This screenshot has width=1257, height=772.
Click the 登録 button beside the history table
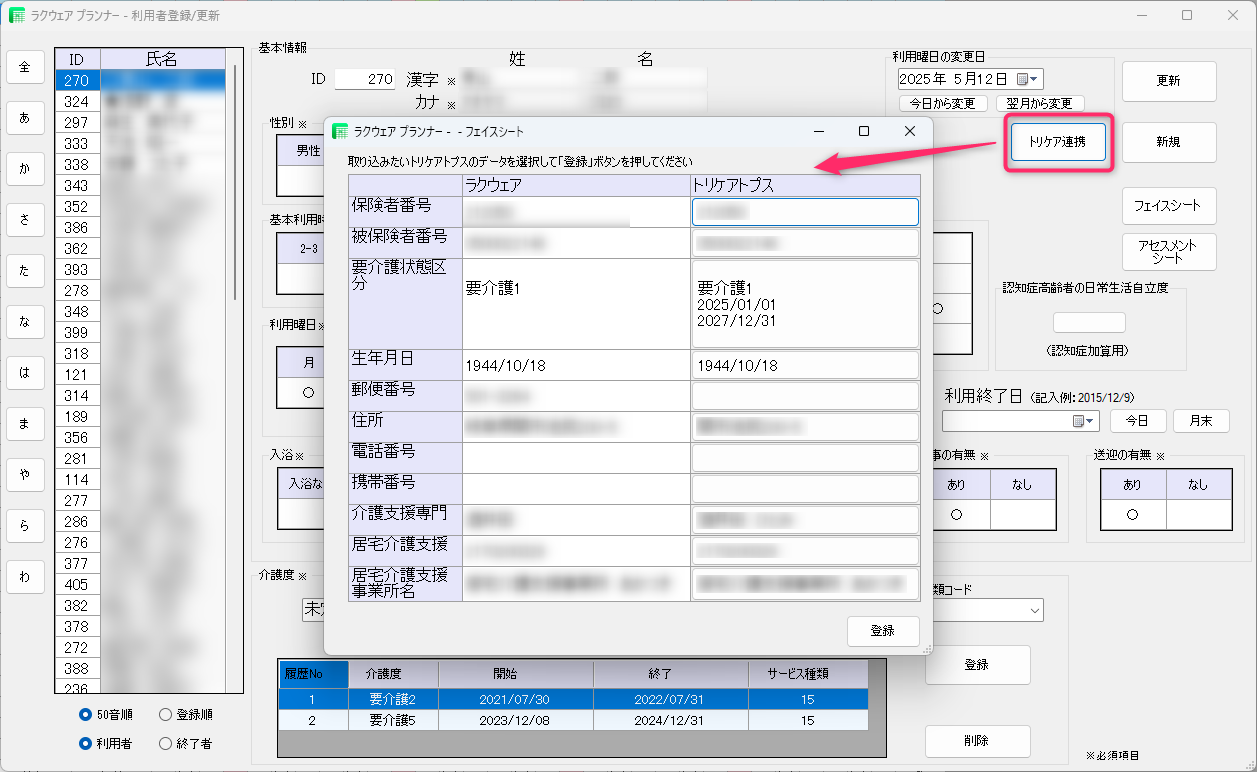click(x=977, y=665)
